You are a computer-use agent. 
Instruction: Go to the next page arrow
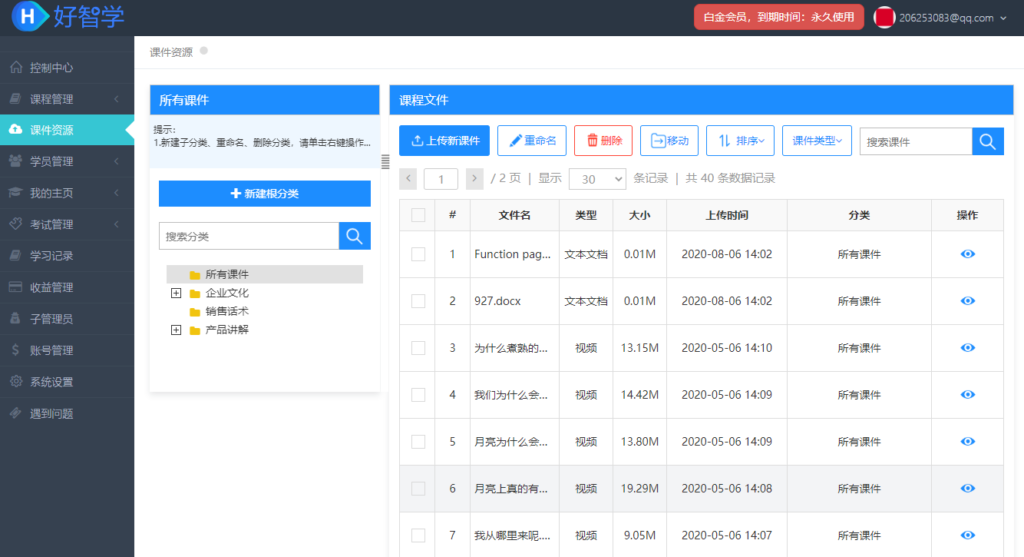tap(474, 178)
